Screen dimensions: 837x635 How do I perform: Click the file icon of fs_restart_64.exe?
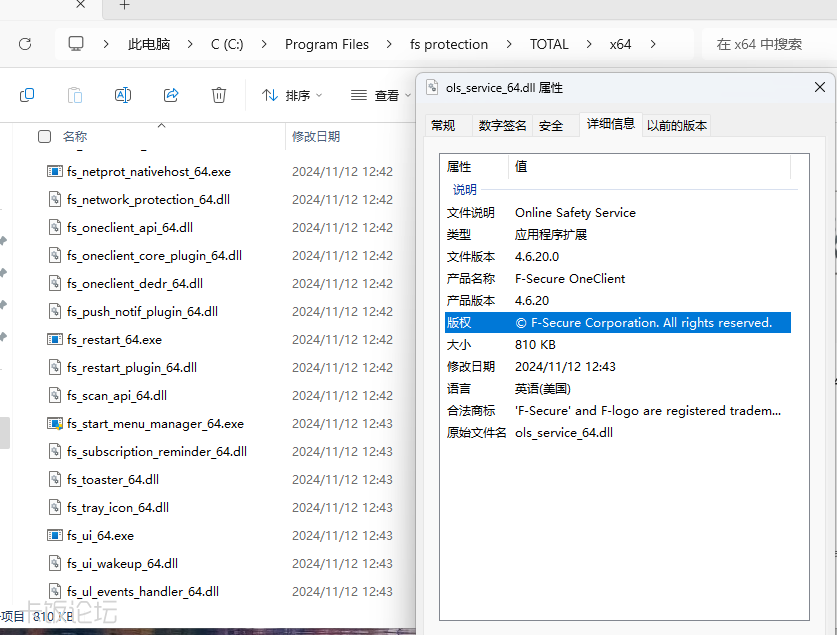[55, 339]
